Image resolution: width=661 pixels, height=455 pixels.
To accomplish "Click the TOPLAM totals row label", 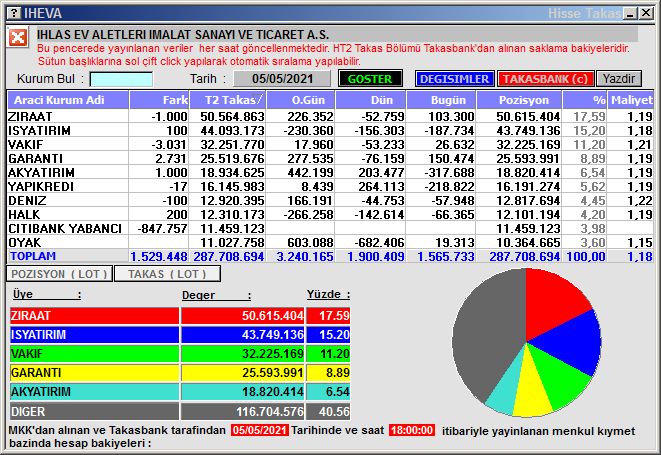I will pyautogui.click(x=33, y=256).
